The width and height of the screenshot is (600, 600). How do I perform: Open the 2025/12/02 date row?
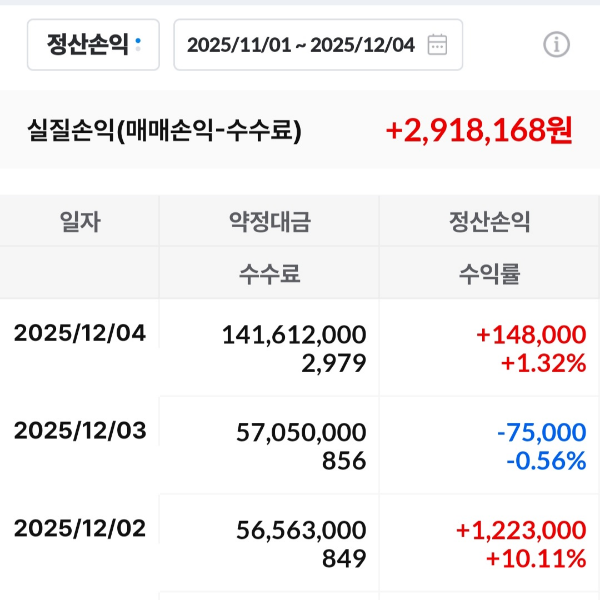(x=80, y=528)
